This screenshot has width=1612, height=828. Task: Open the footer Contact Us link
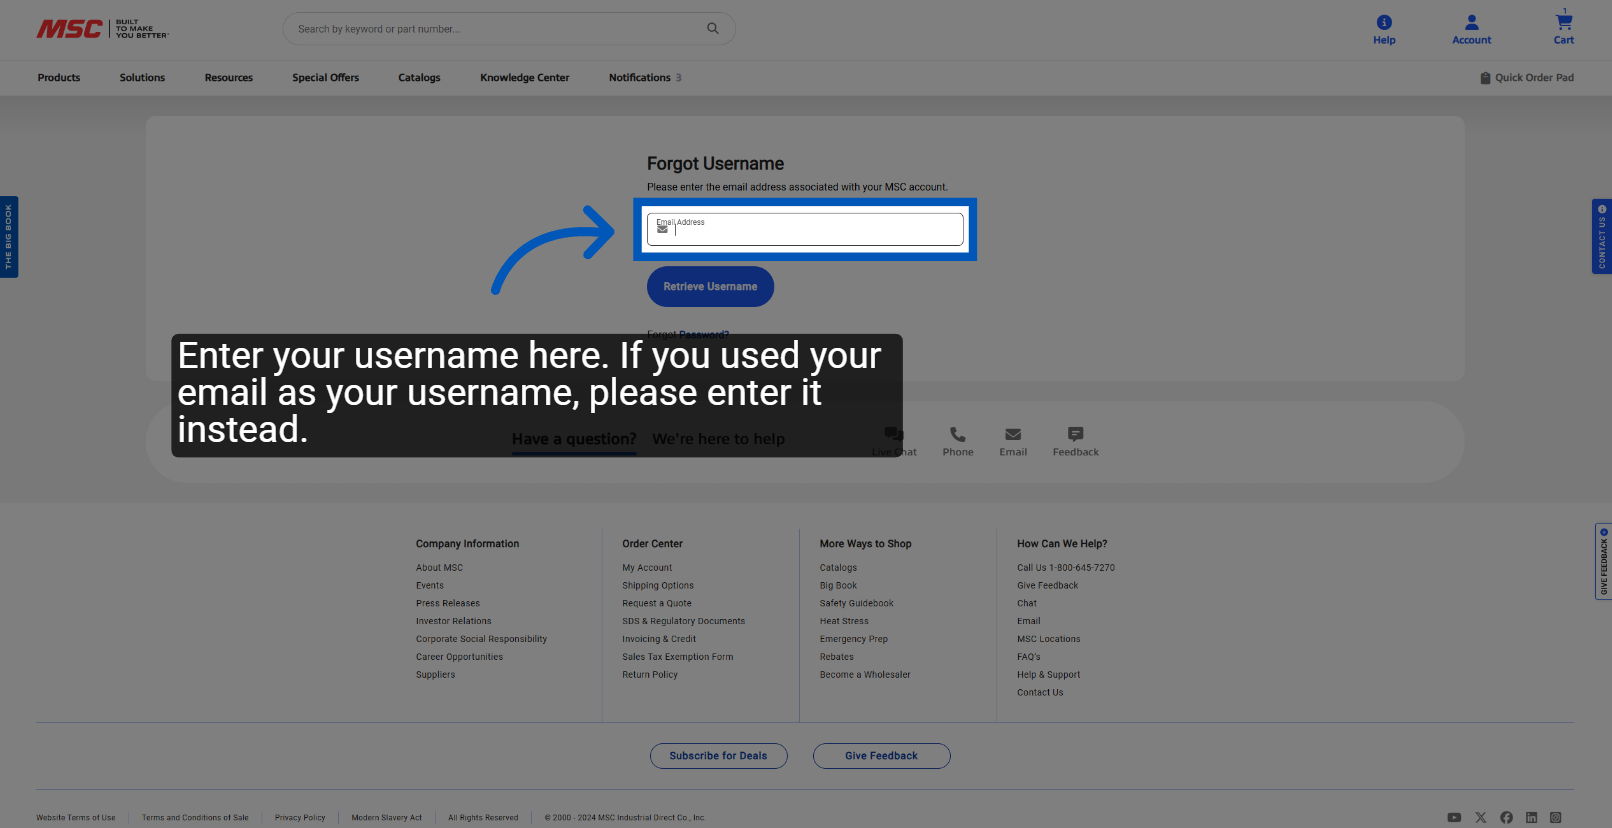[x=1041, y=693]
